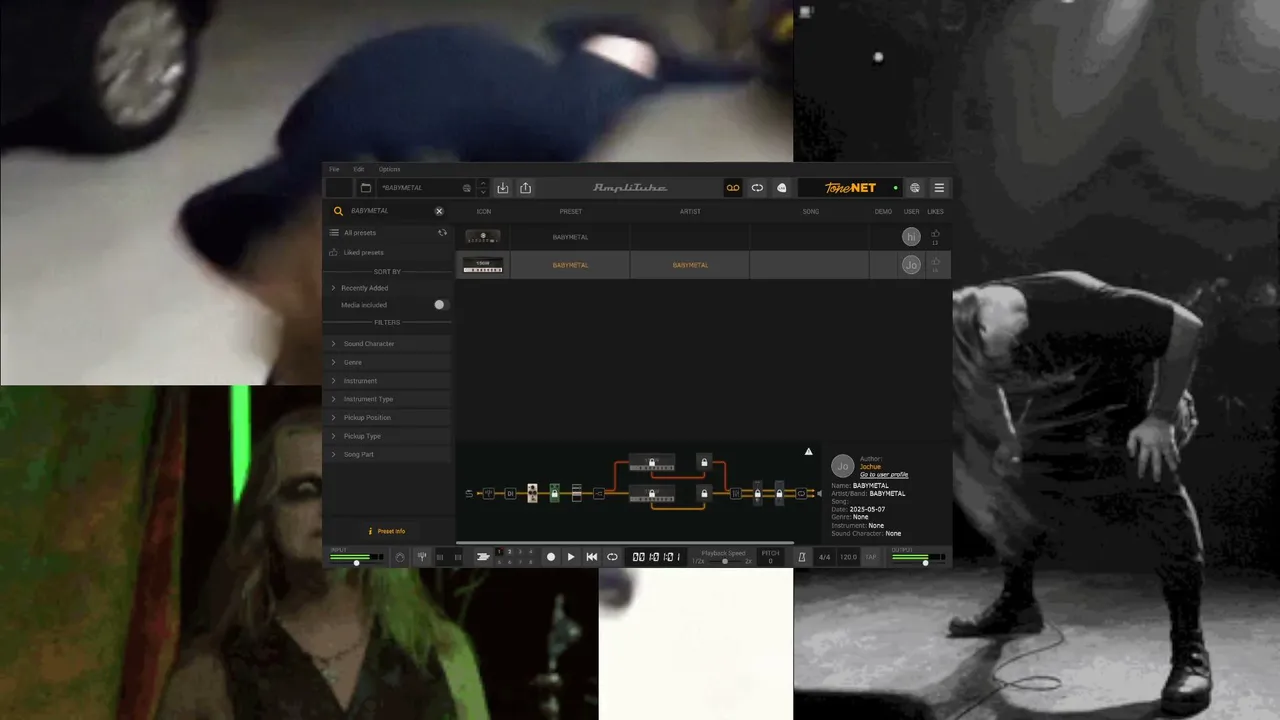Open the File menu
This screenshot has height=720, width=1280.
point(335,169)
